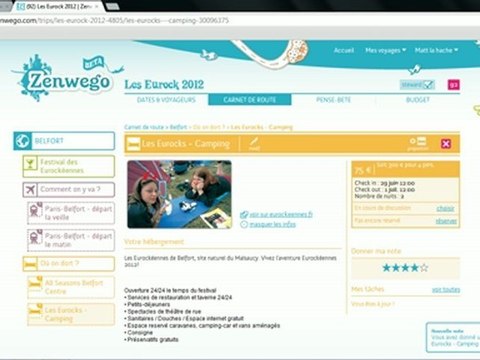Click the Carnet de route breadcrumb
480x360 pixels.
(x=144, y=127)
